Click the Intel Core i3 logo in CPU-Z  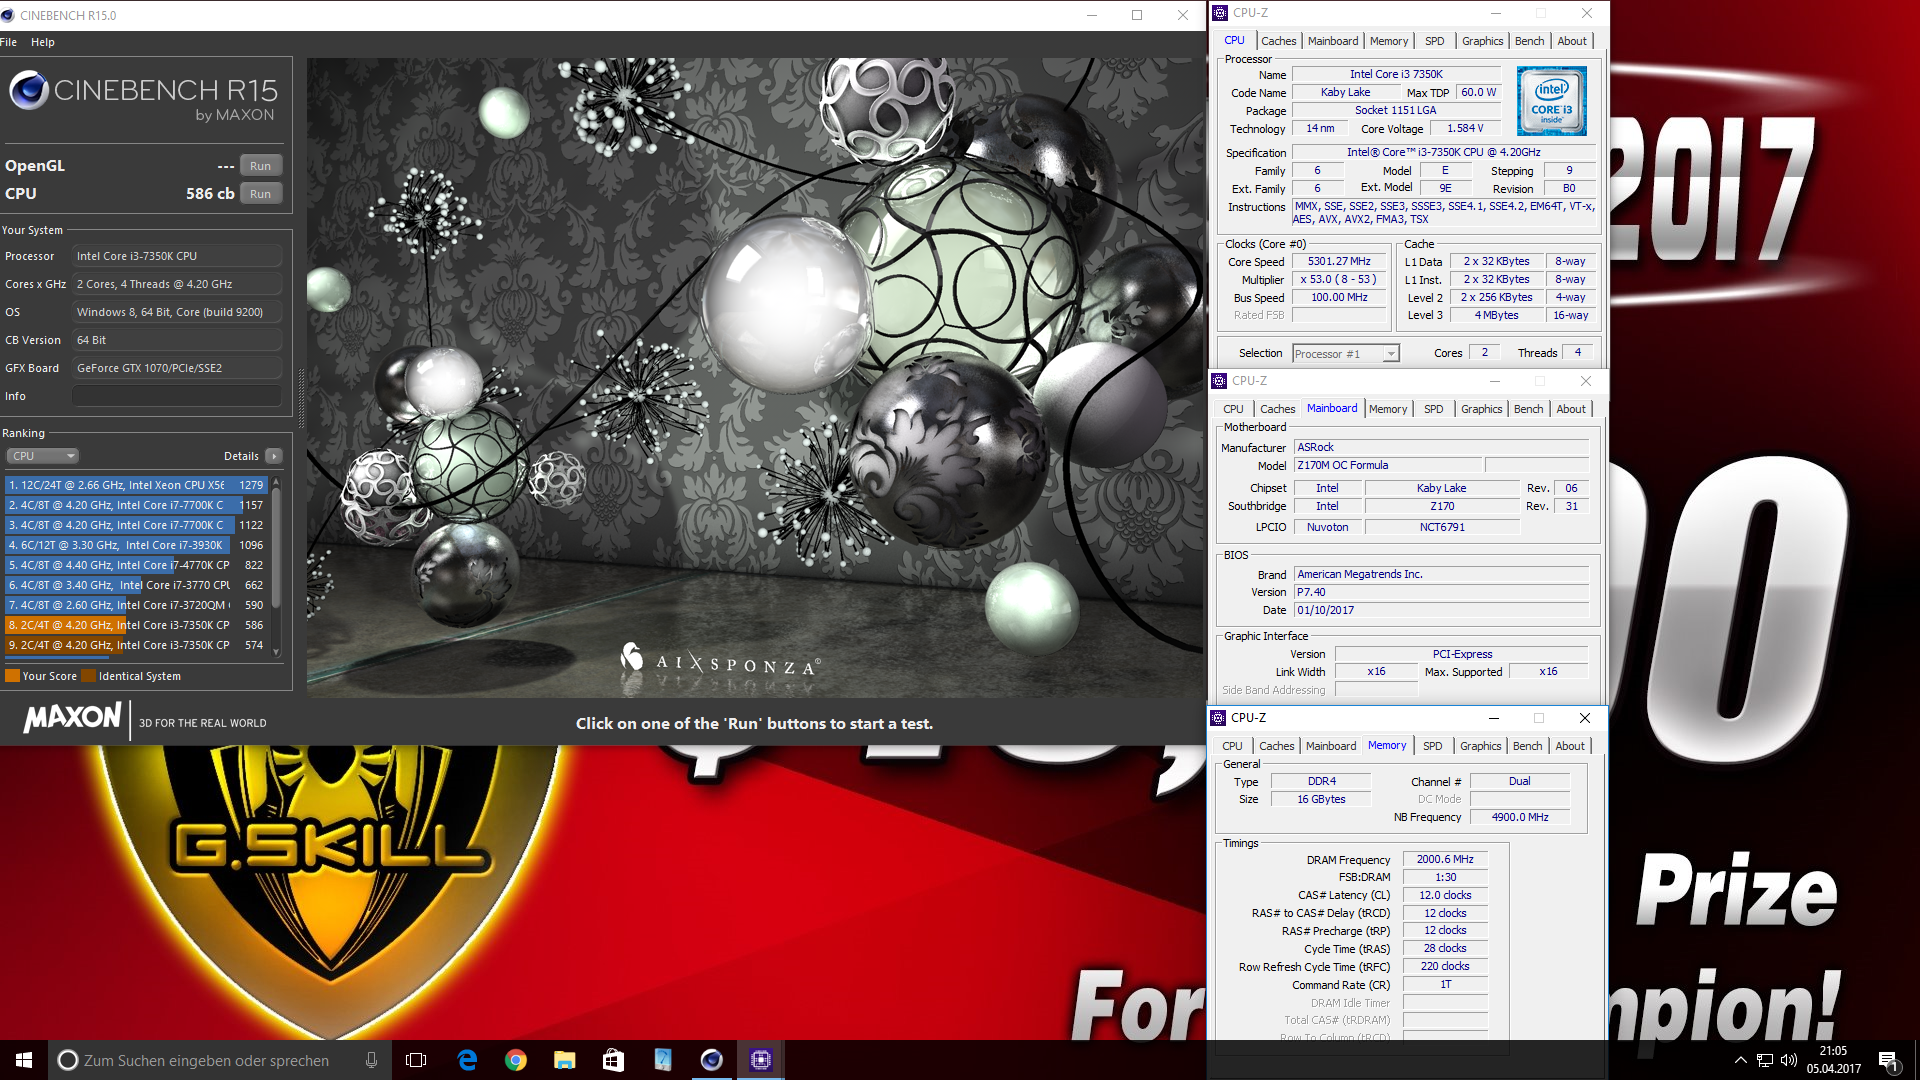(x=1552, y=101)
